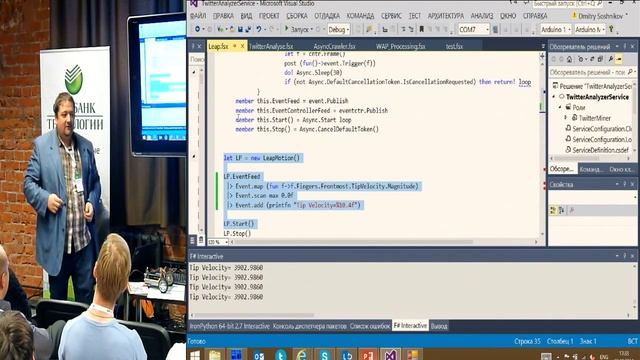The height and width of the screenshot is (360, 640).
Task: Switch to the Leap.fsx editor tab
Action: click(x=218, y=47)
